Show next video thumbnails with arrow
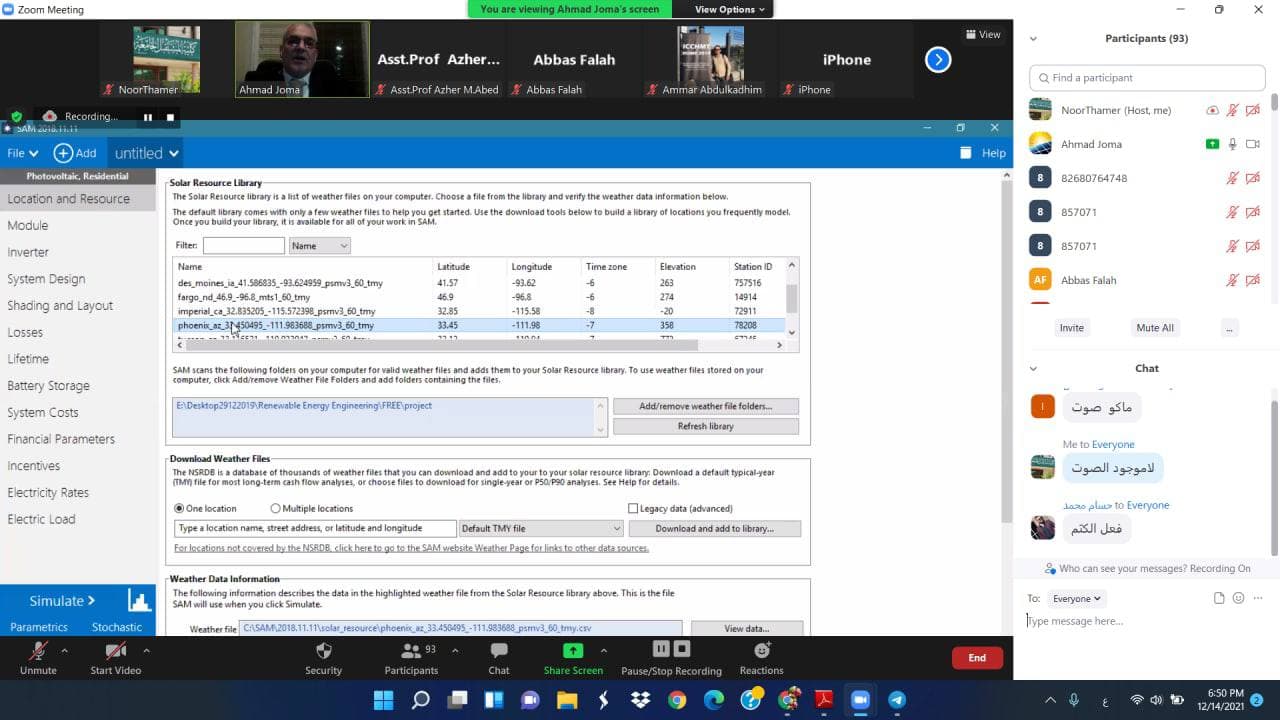 tap(938, 60)
